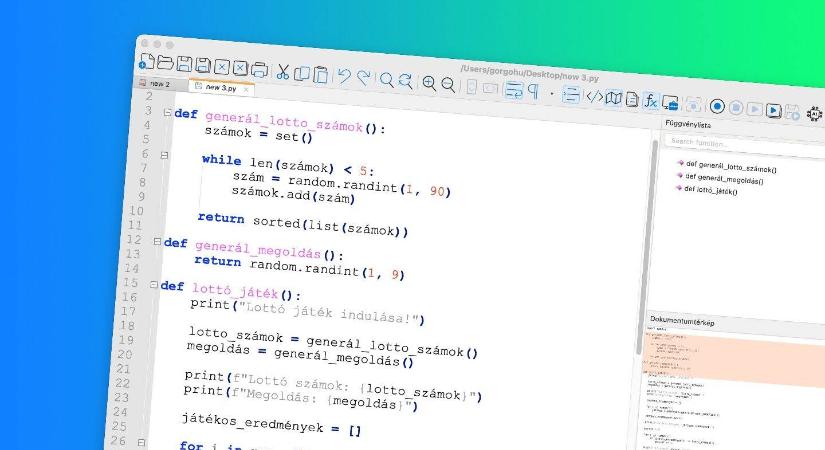825x450 pixels.
Task: Click the play recorded macro button
Action: click(x=754, y=109)
